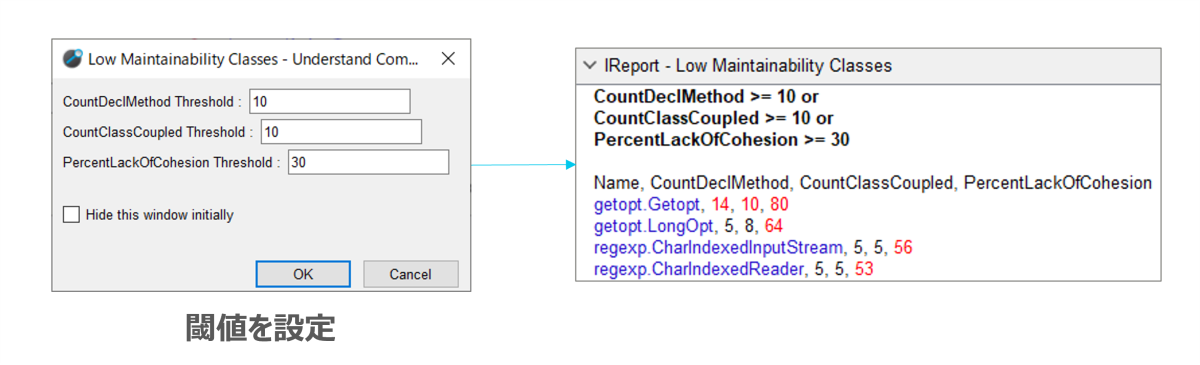
Task: Click the 'PercentLackOfCohesion Threshold :' label
Action: (171, 164)
